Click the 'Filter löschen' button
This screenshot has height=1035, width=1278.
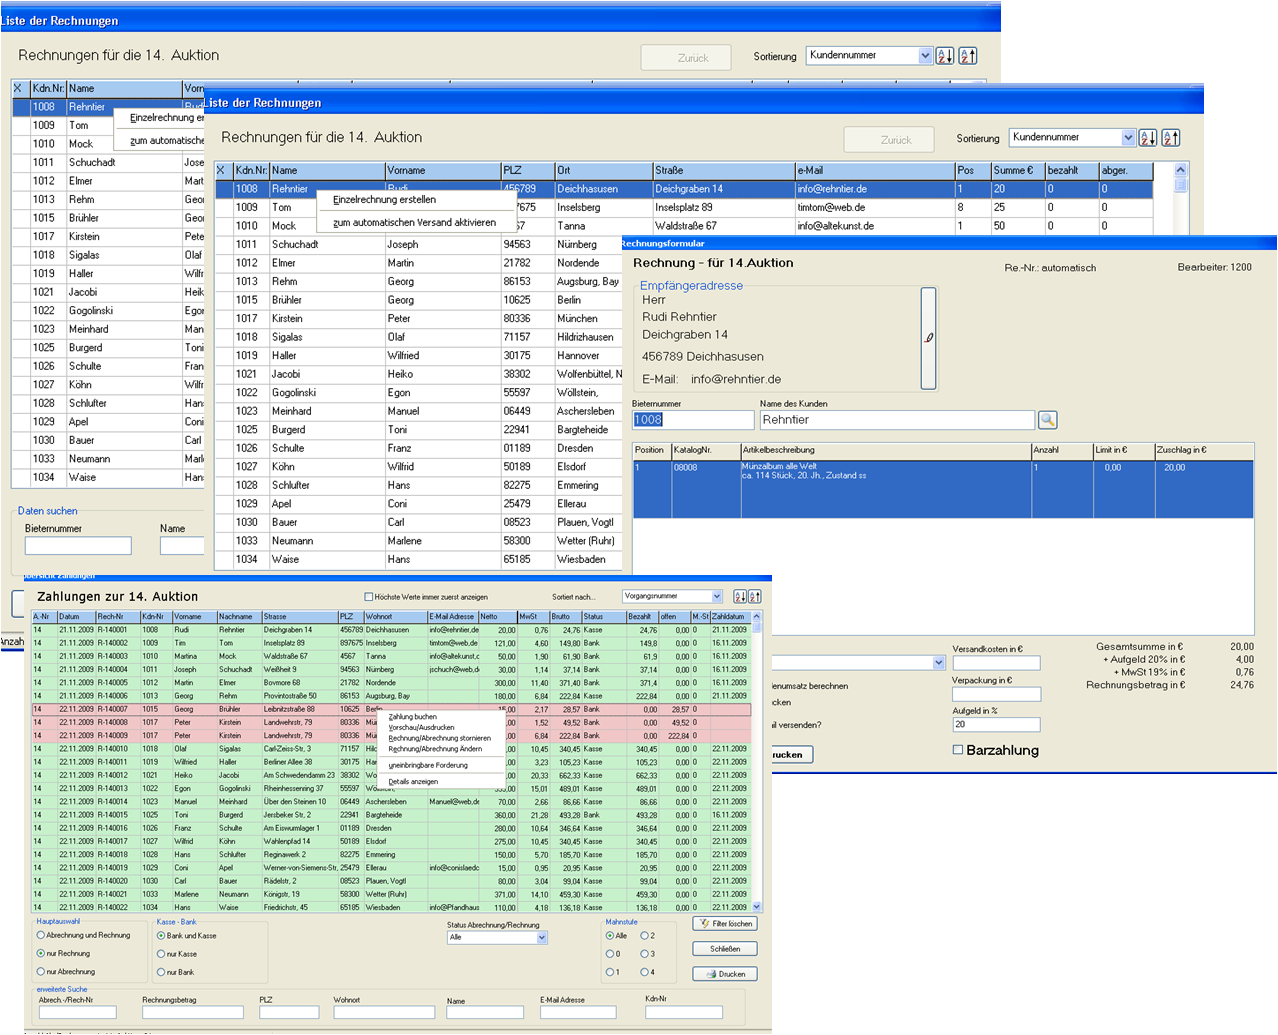click(x=725, y=924)
